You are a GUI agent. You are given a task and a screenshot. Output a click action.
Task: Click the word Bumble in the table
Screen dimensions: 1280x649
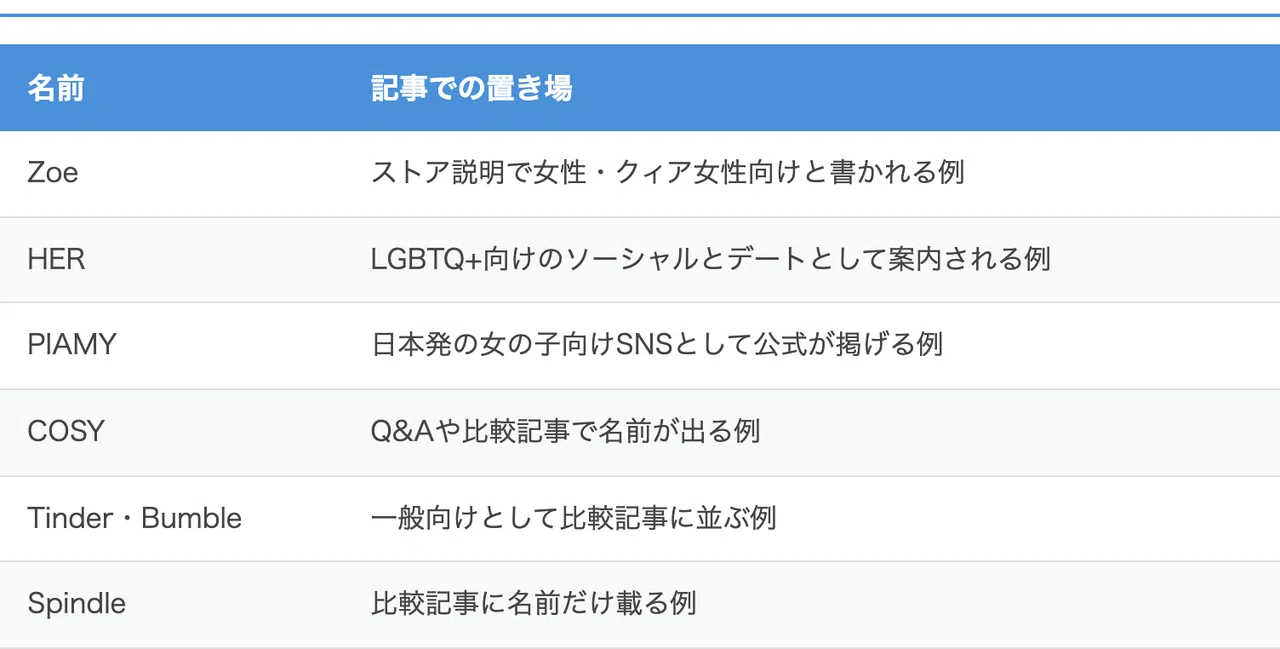[x=192, y=518]
